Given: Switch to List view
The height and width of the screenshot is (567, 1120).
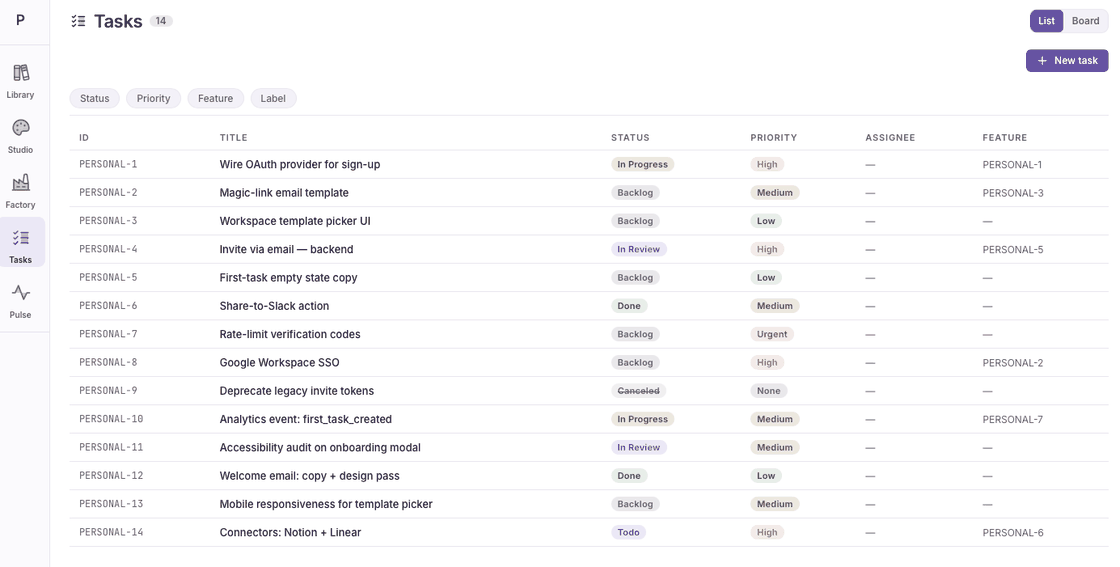Looking at the screenshot, I should point(1046,21).
